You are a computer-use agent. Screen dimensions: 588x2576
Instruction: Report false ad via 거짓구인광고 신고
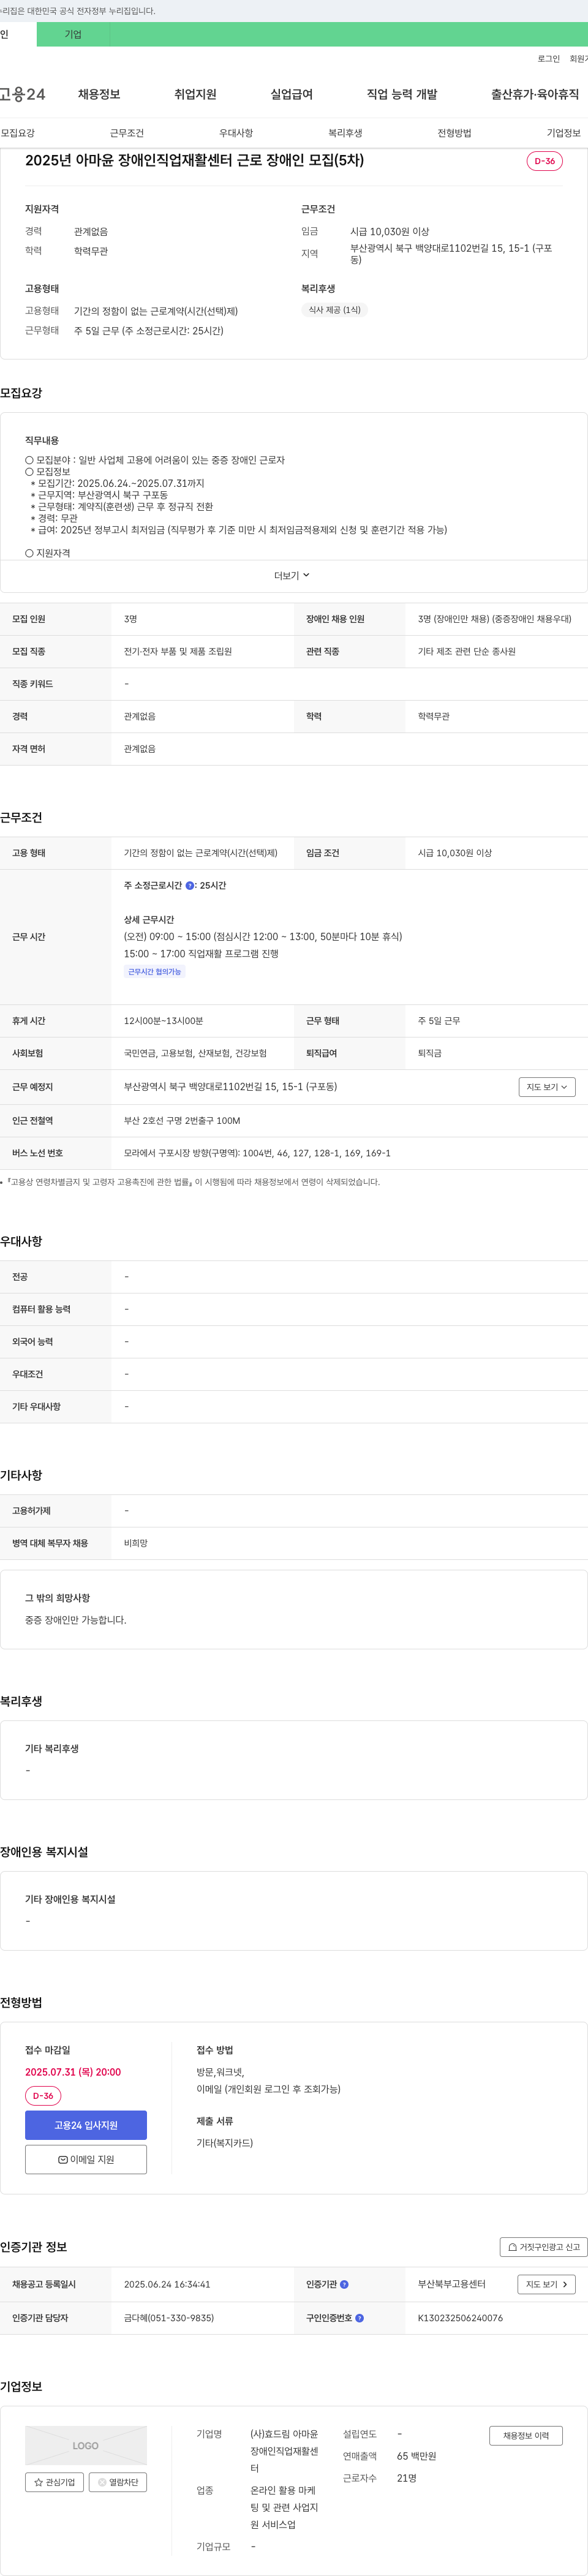[543, 2246]
